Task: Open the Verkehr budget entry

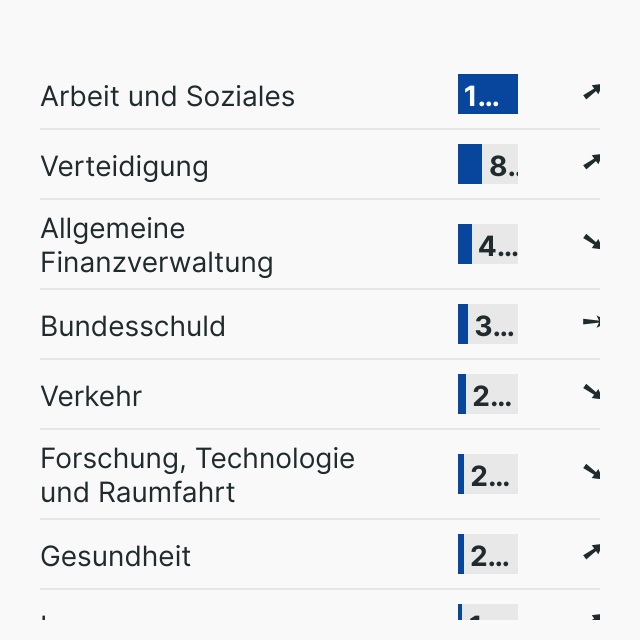Action: [91, 396]
